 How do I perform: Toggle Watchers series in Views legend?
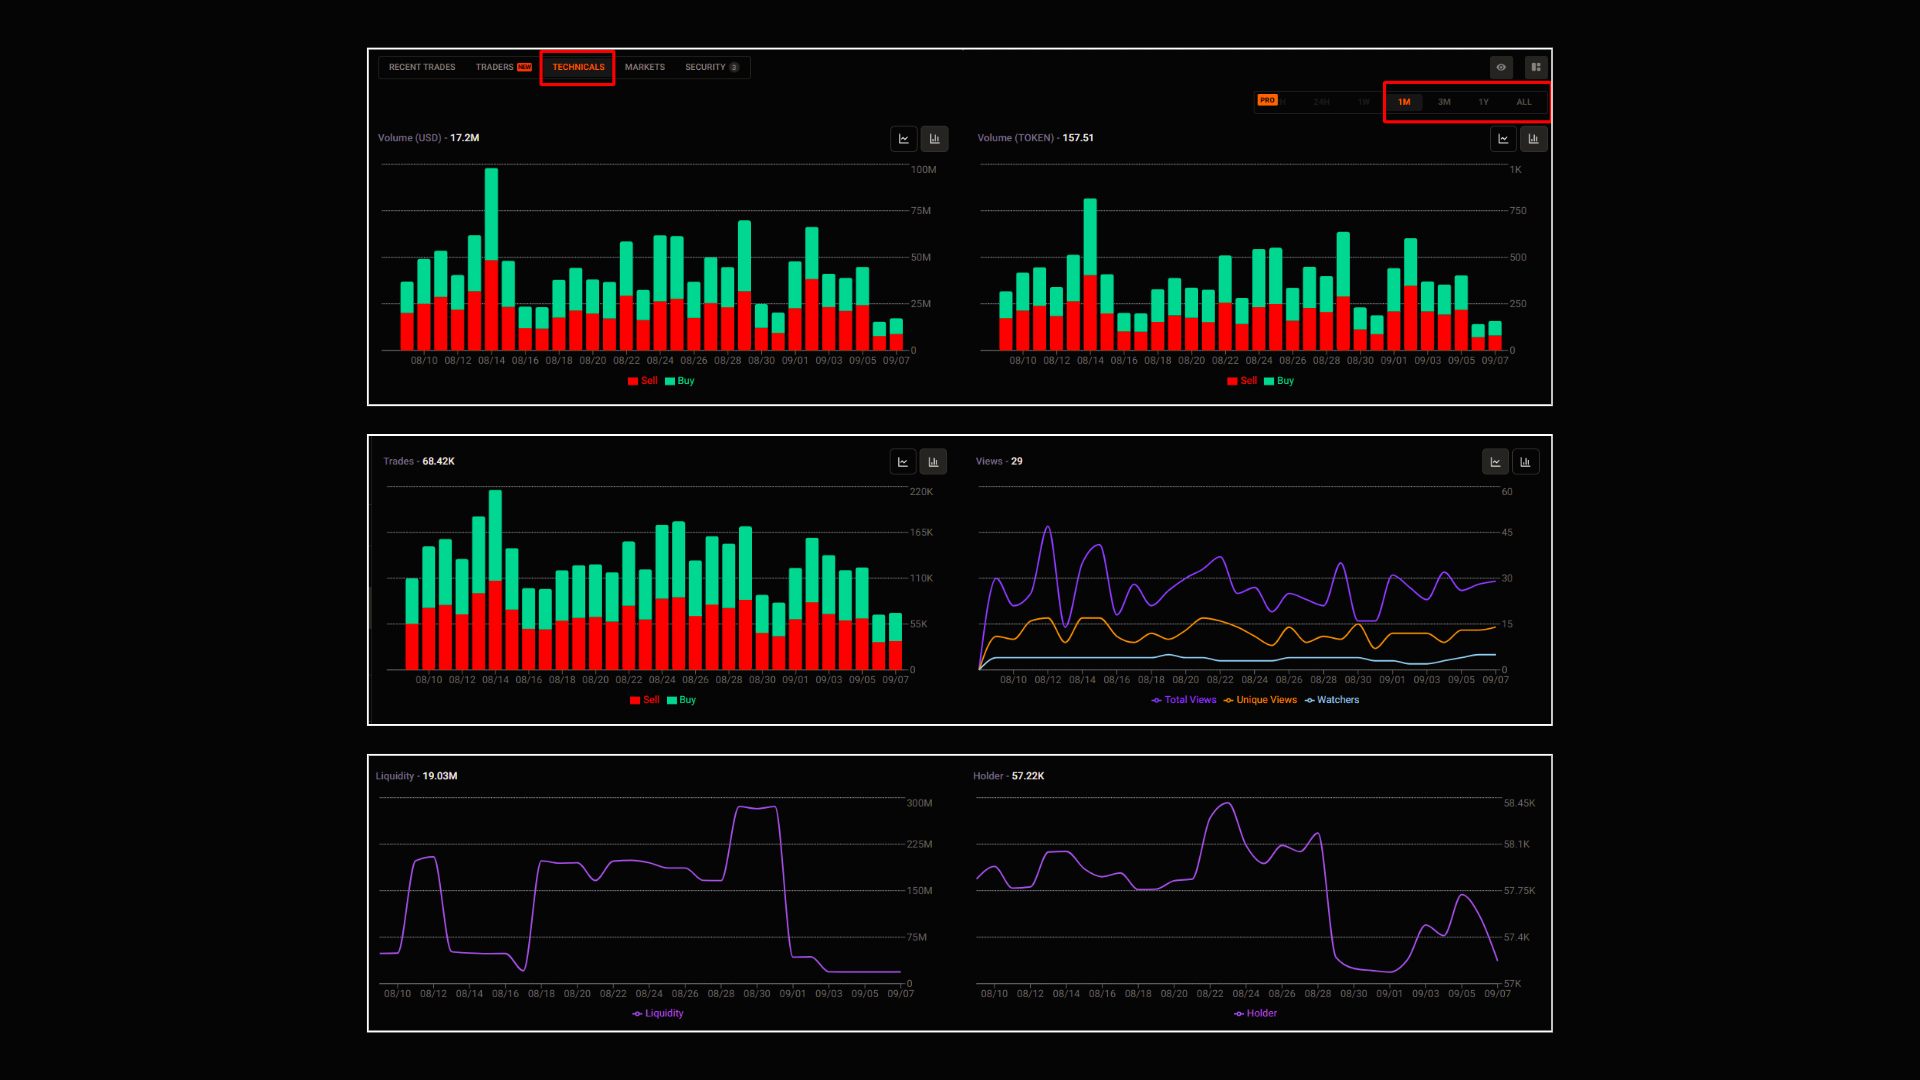click(x=1332, y=700)
